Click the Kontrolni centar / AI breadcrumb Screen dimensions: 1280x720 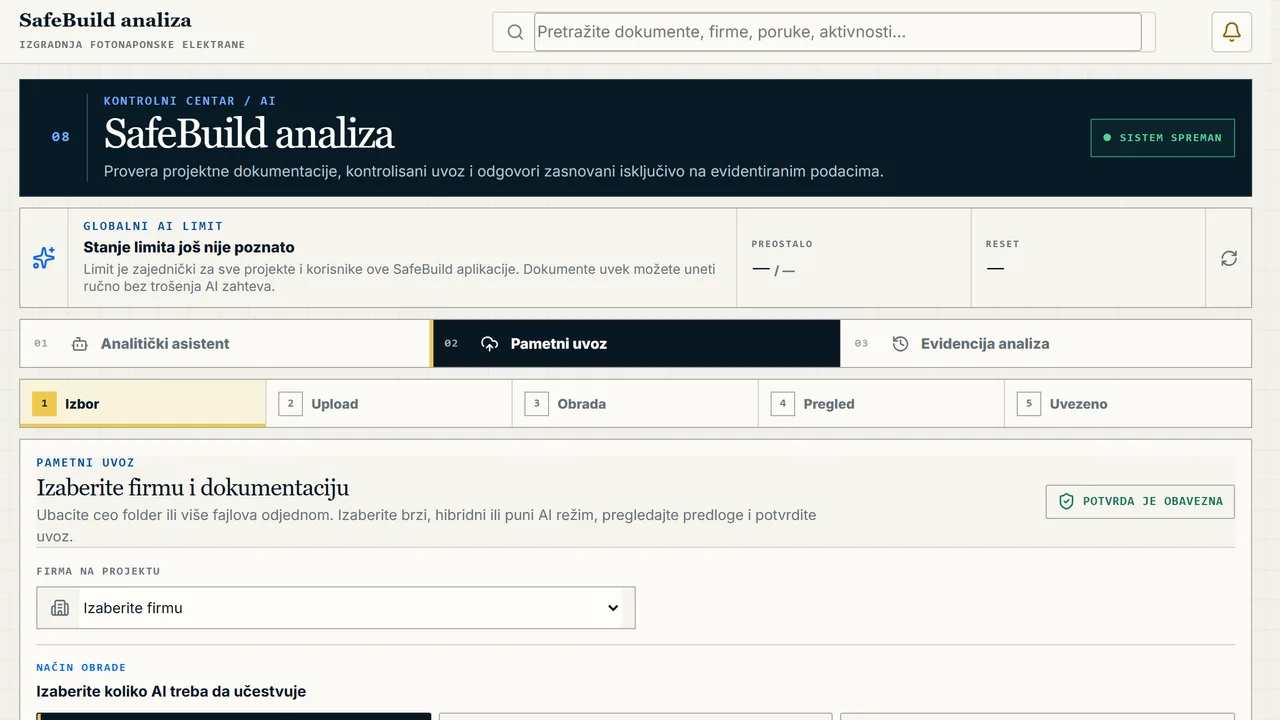(x=190, y=101)
